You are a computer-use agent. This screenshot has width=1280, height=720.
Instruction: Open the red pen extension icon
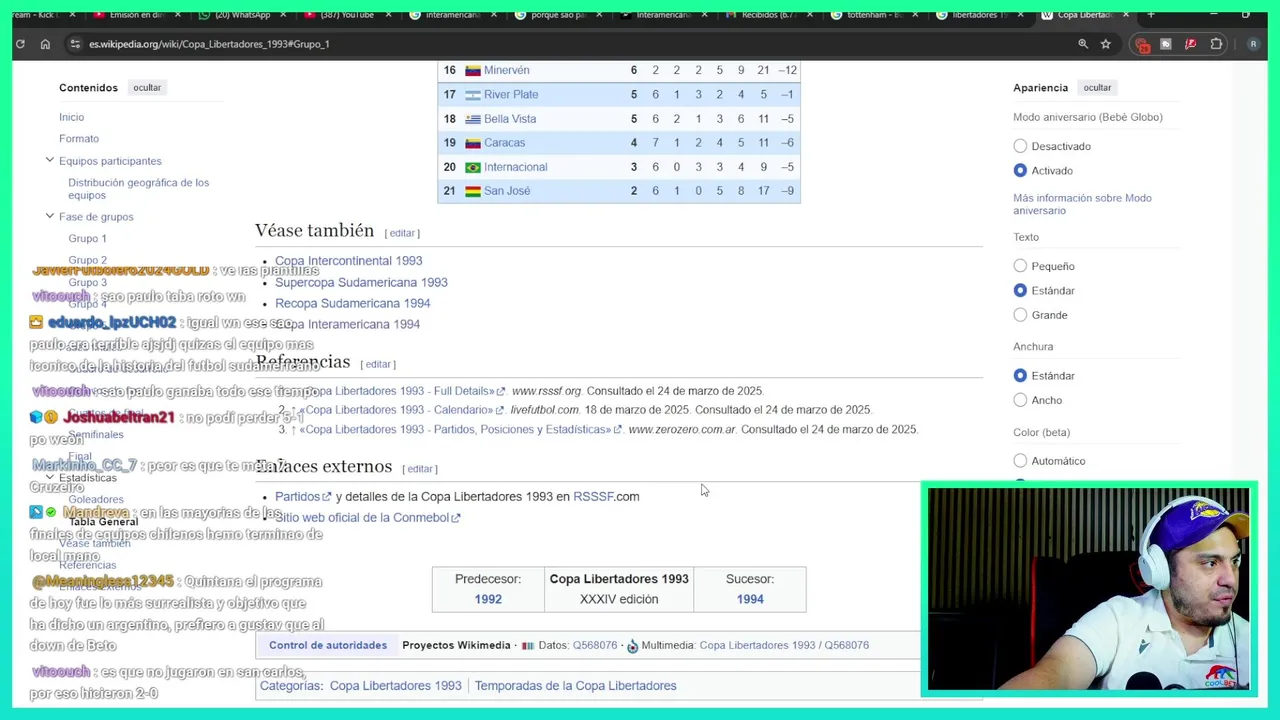(x=1190, y=44)
